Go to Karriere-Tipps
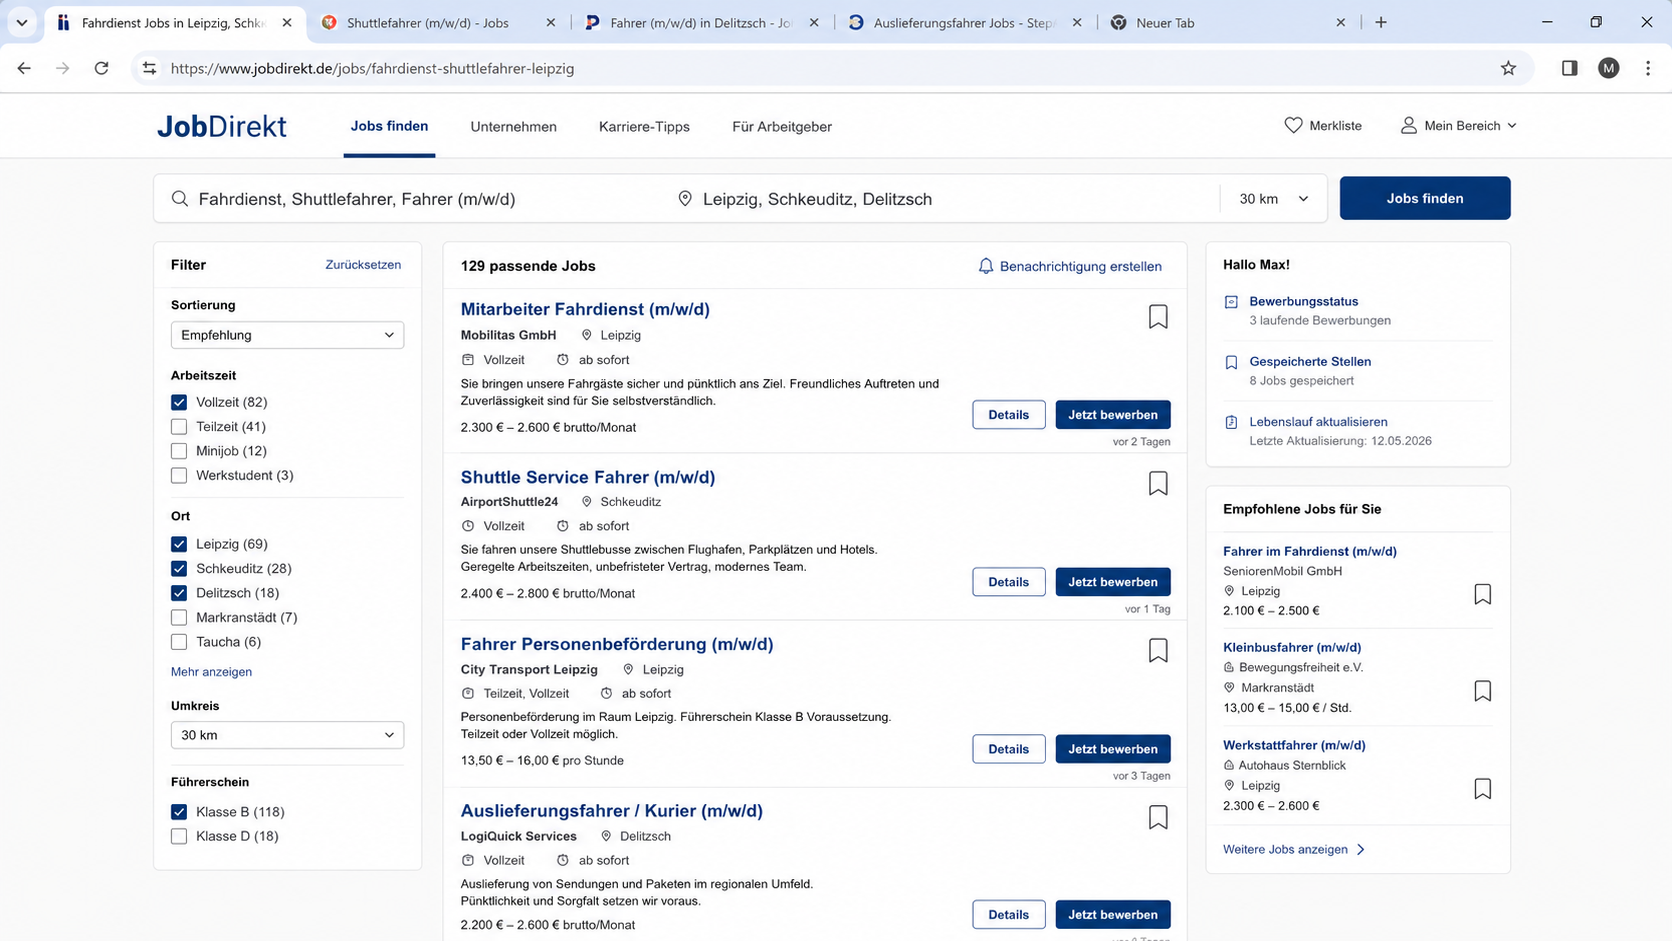The height and width of the screenshot is (941, 1672). [x=644, y=127]
